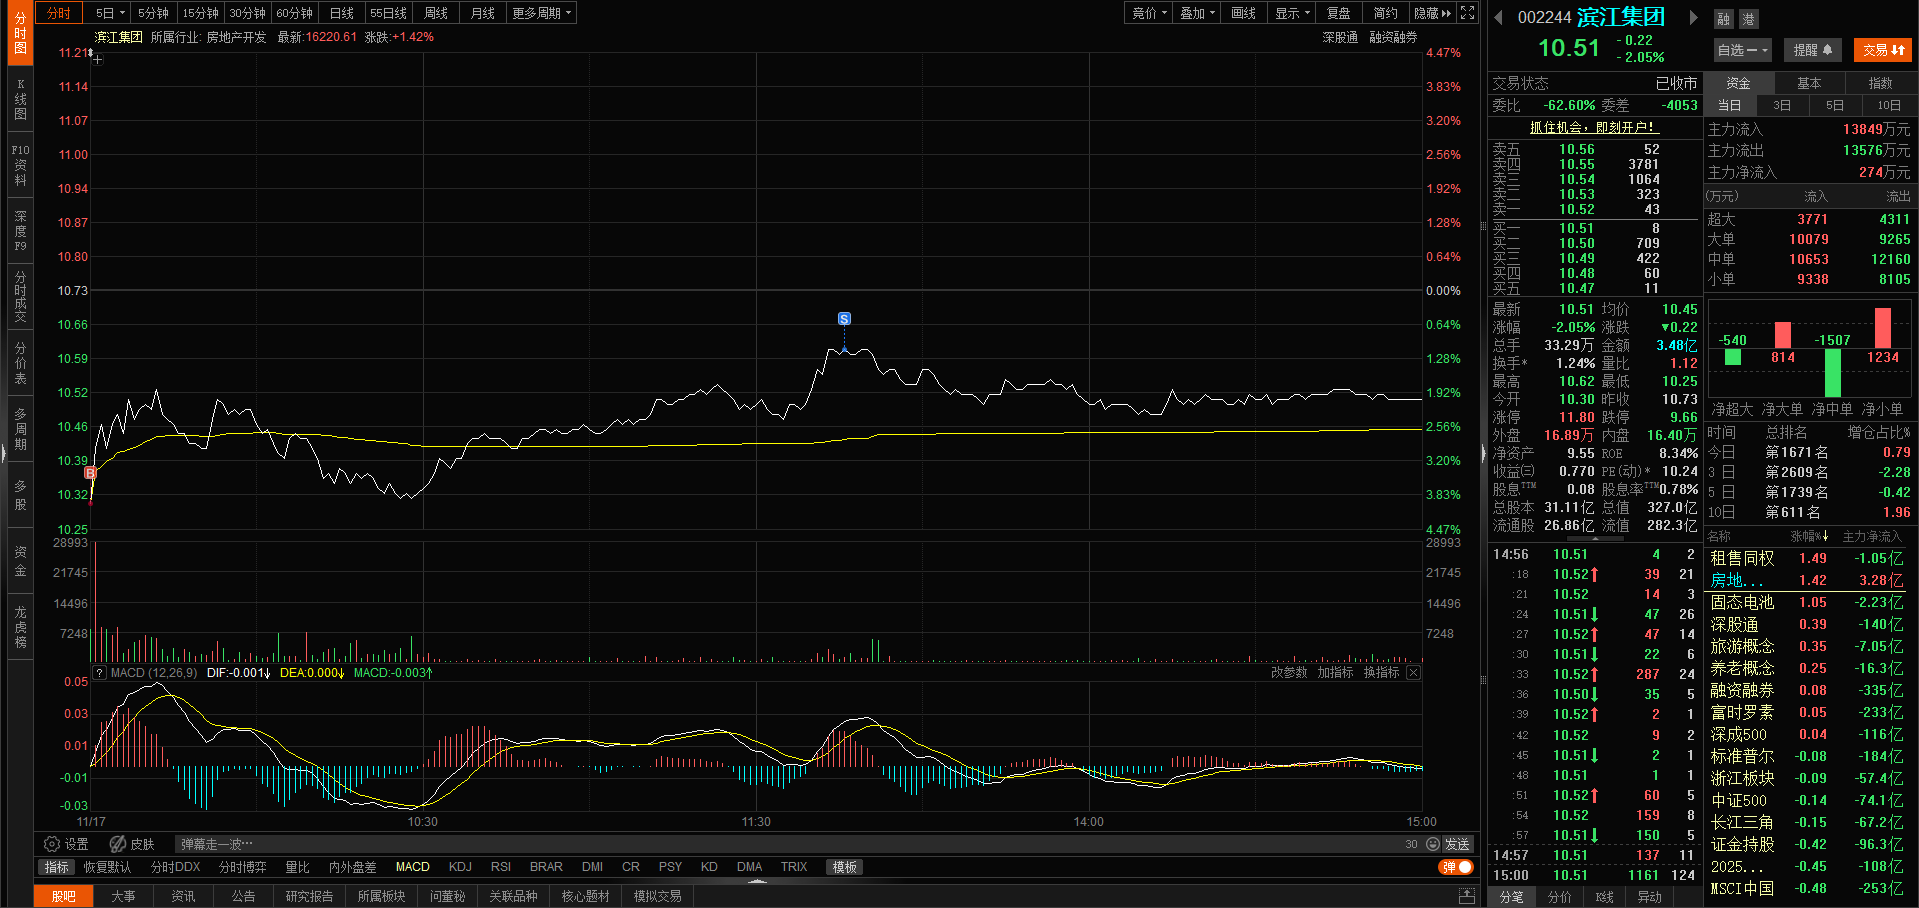Click the 港 Hong Kong connect badge

pos(1747,19)
